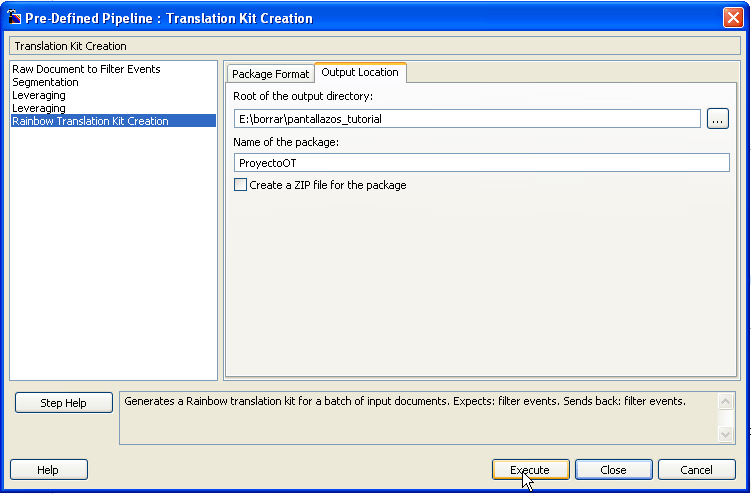The image size is (751, 494).
Task: Click the description box scroll up arrow
Action: [x=726, y=400]
